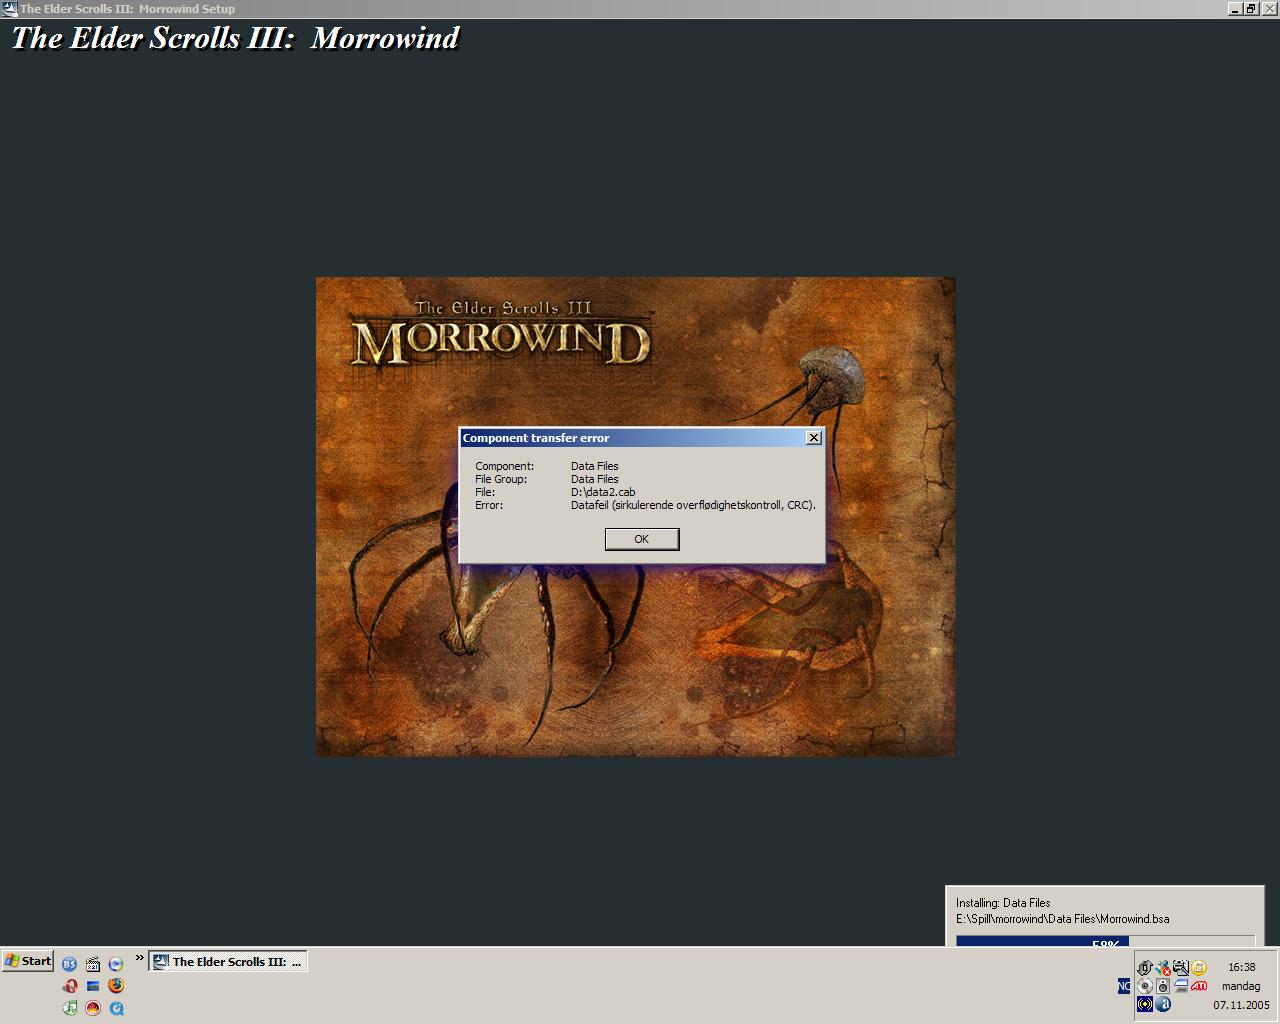Open the speaker volume tray icon

(1163, 986)
